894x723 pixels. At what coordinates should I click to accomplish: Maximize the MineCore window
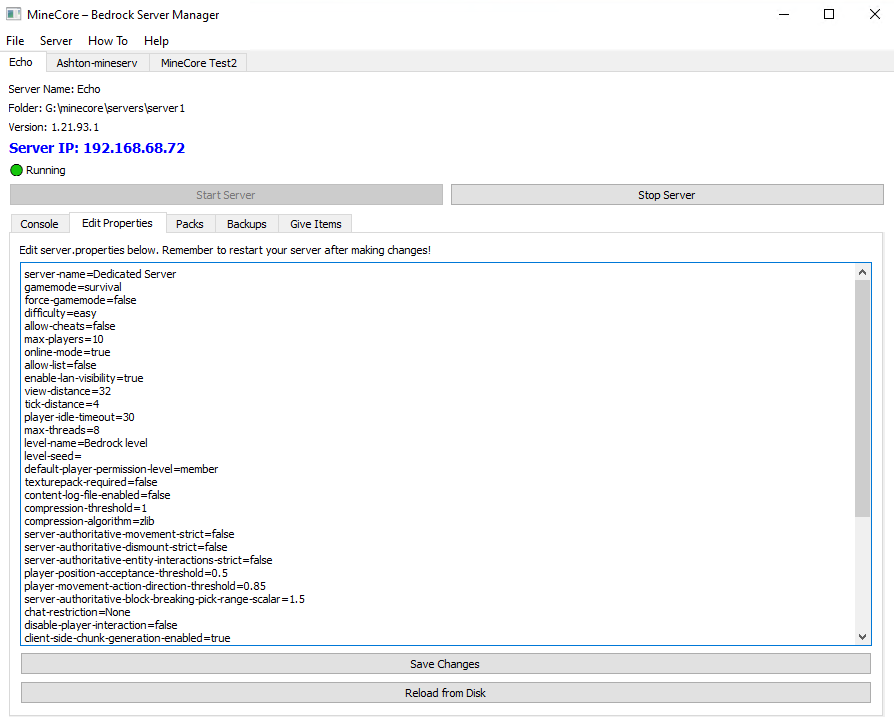829,14
